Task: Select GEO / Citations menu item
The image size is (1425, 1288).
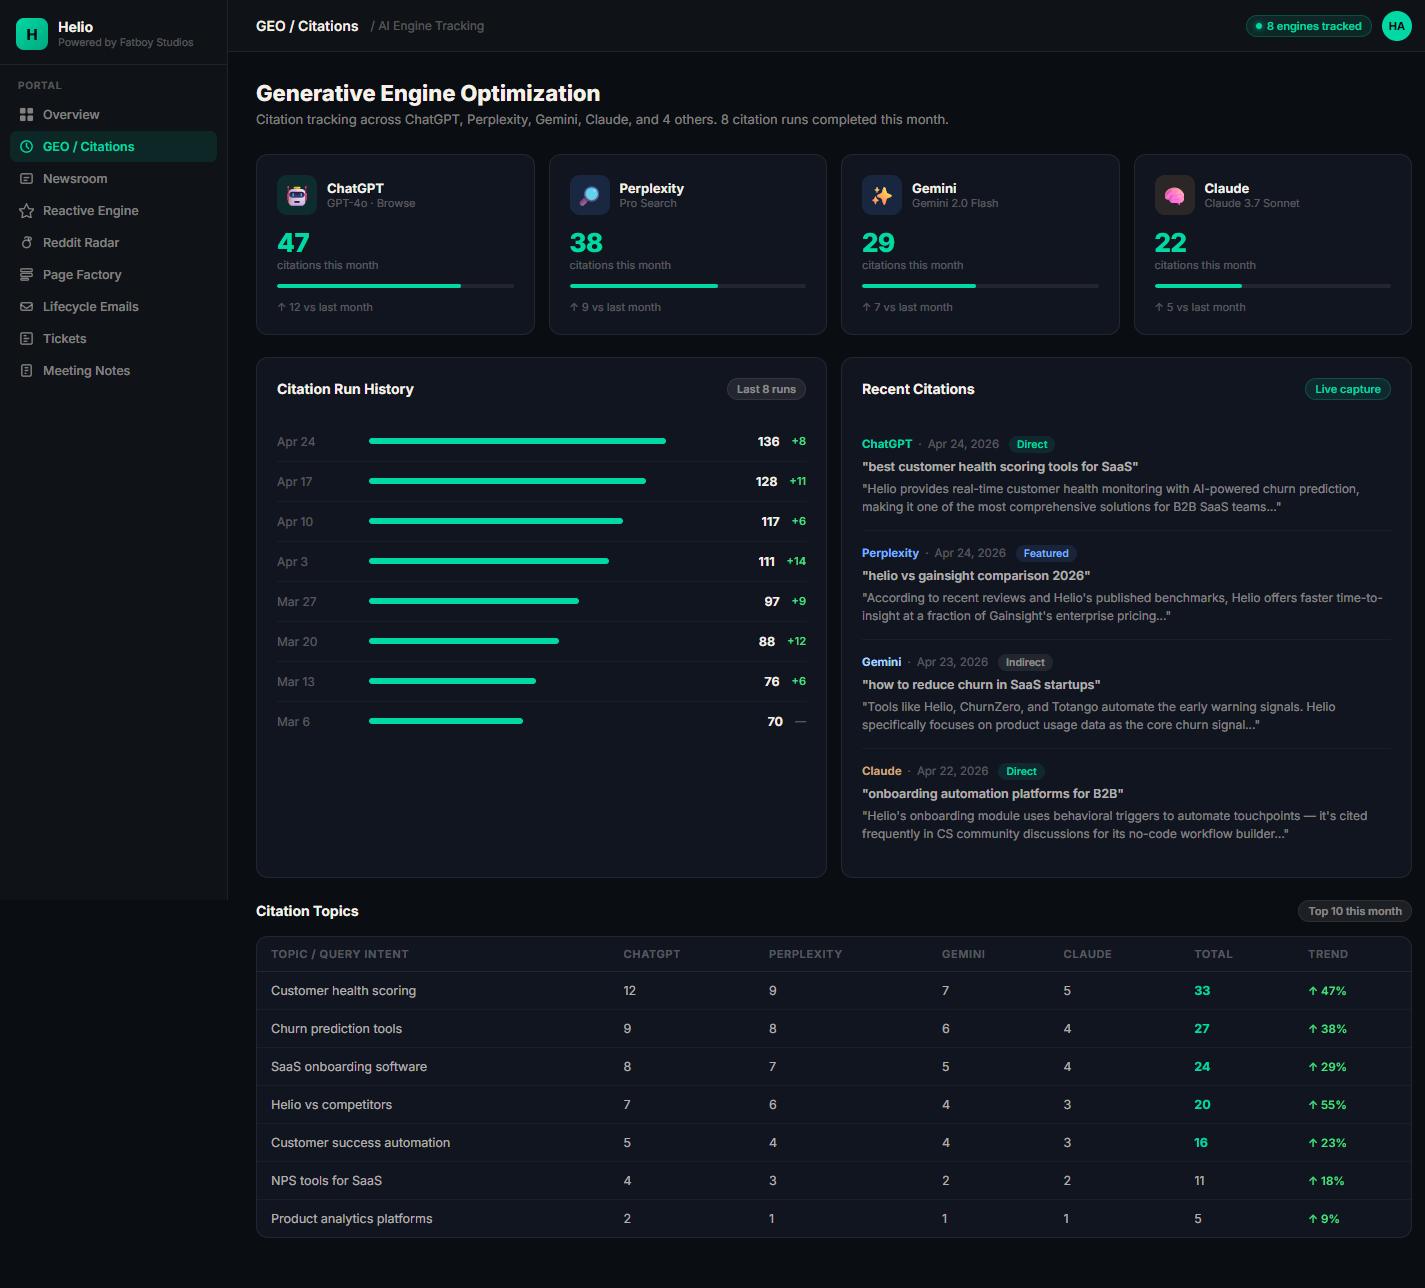Action: 113,147
